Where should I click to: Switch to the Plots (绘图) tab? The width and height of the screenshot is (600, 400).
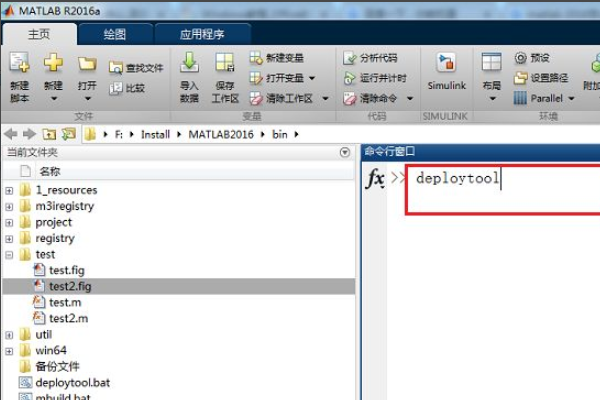[115, 34]
